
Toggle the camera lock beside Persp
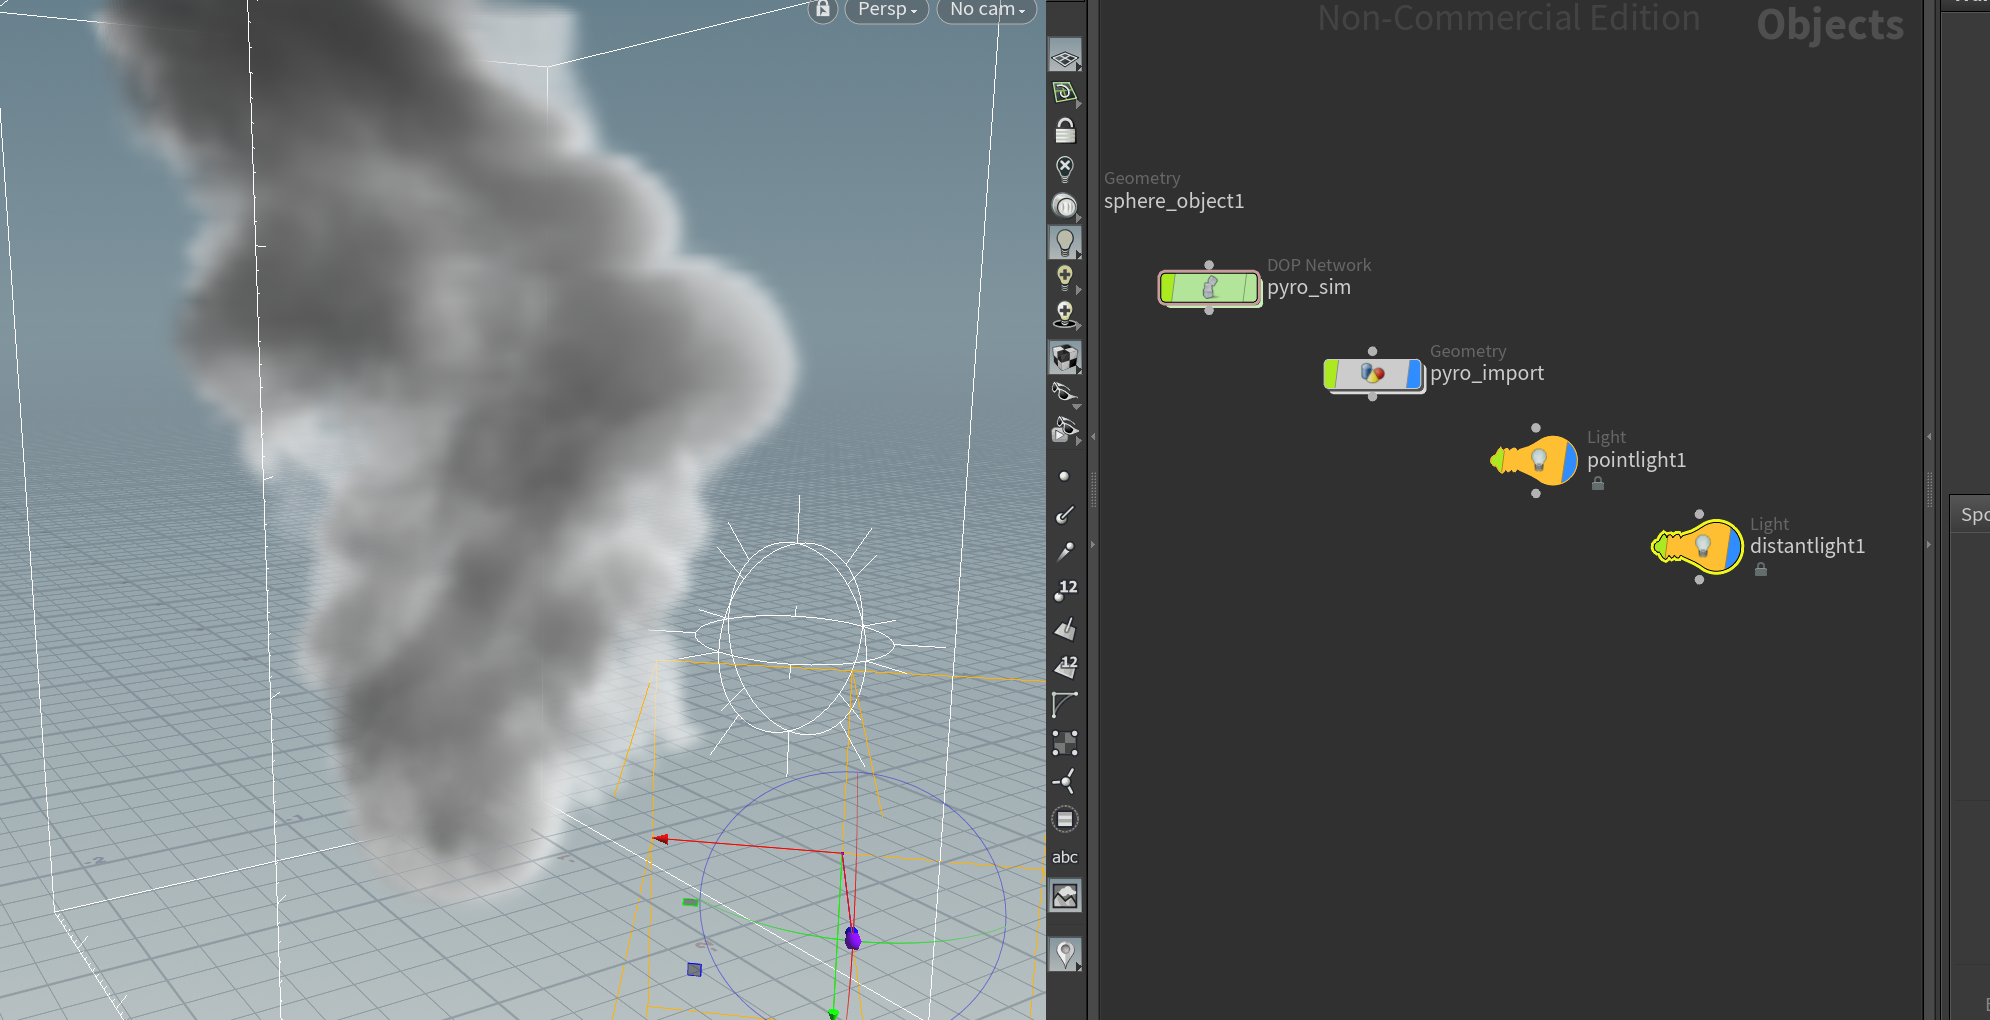(822, 10)
